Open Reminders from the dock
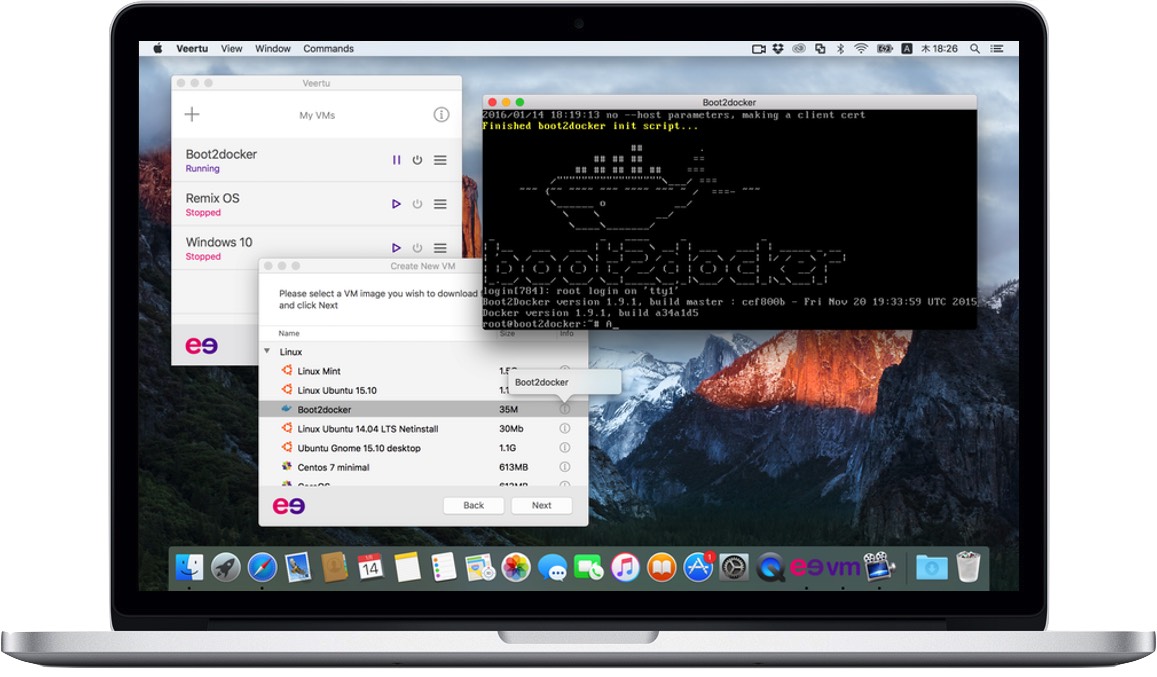 click(443, 568)
